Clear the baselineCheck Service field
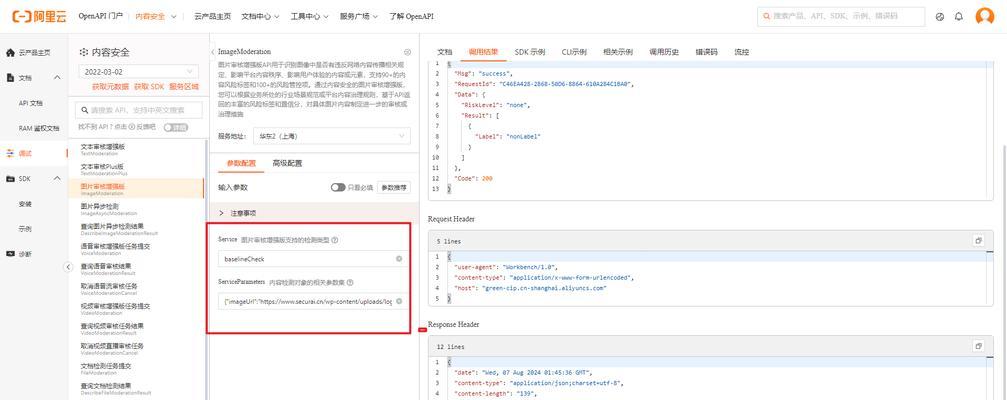1007x400 pixels. point(399,259)
